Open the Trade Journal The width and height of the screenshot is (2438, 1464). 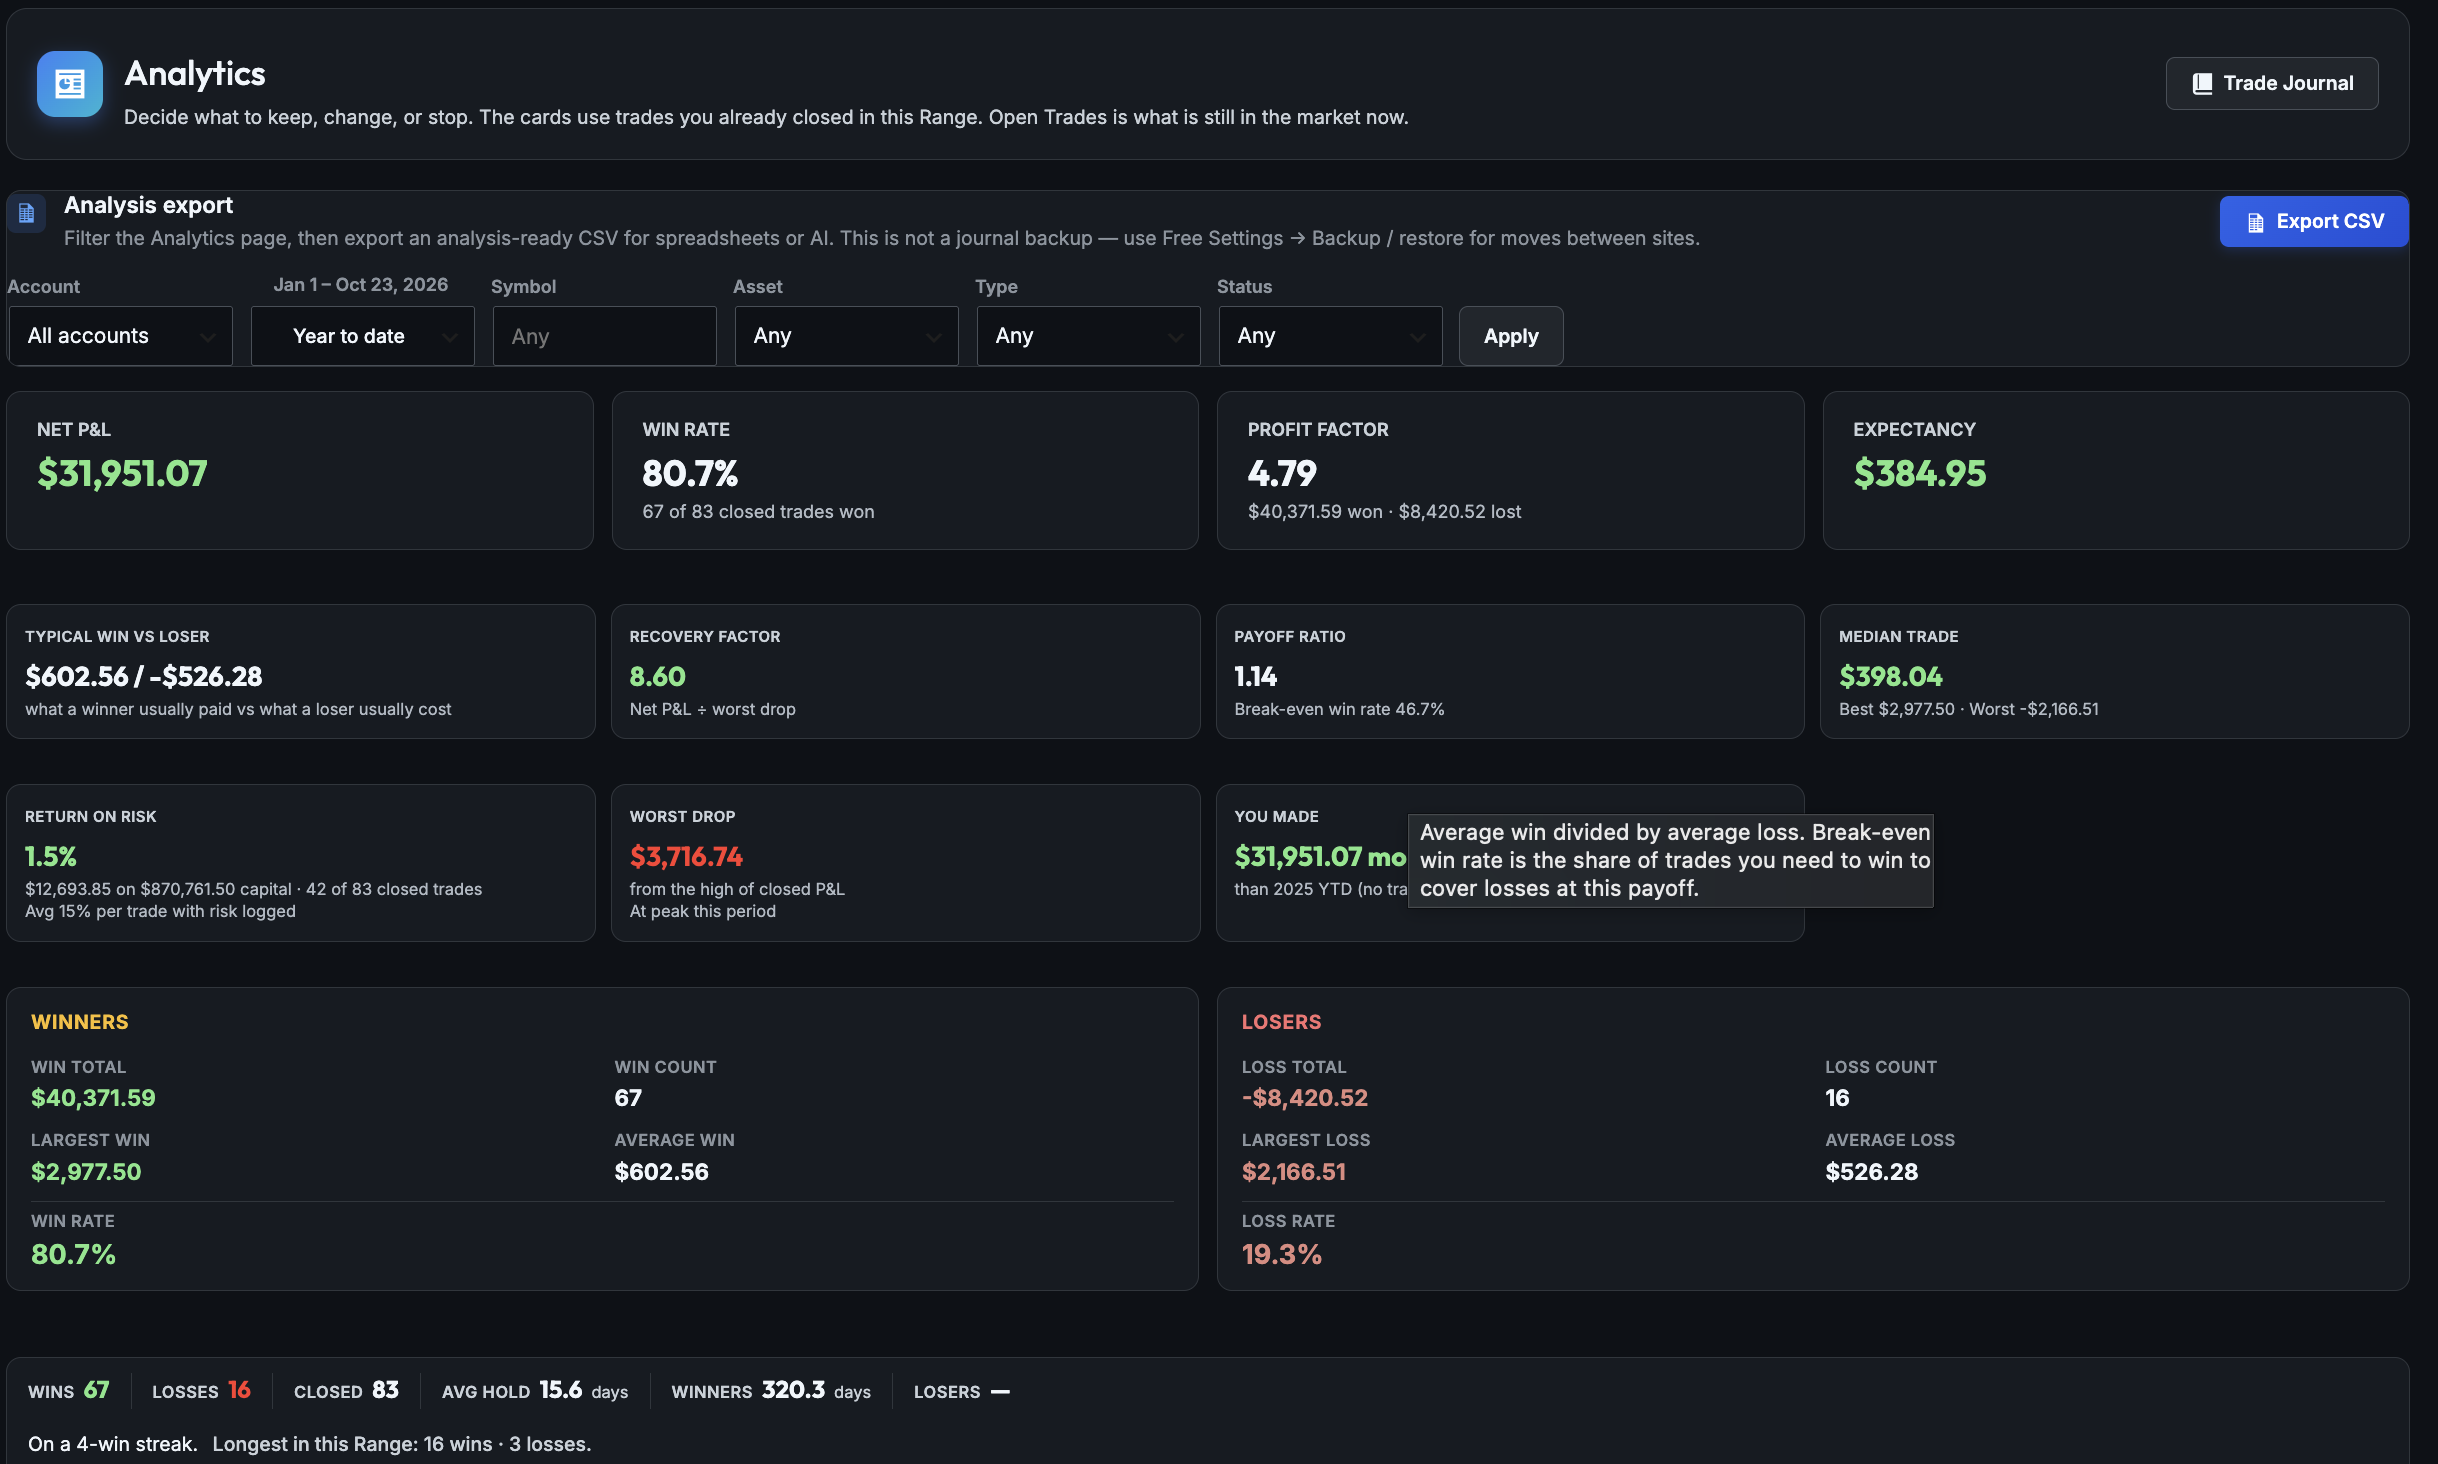point(2272,83)
